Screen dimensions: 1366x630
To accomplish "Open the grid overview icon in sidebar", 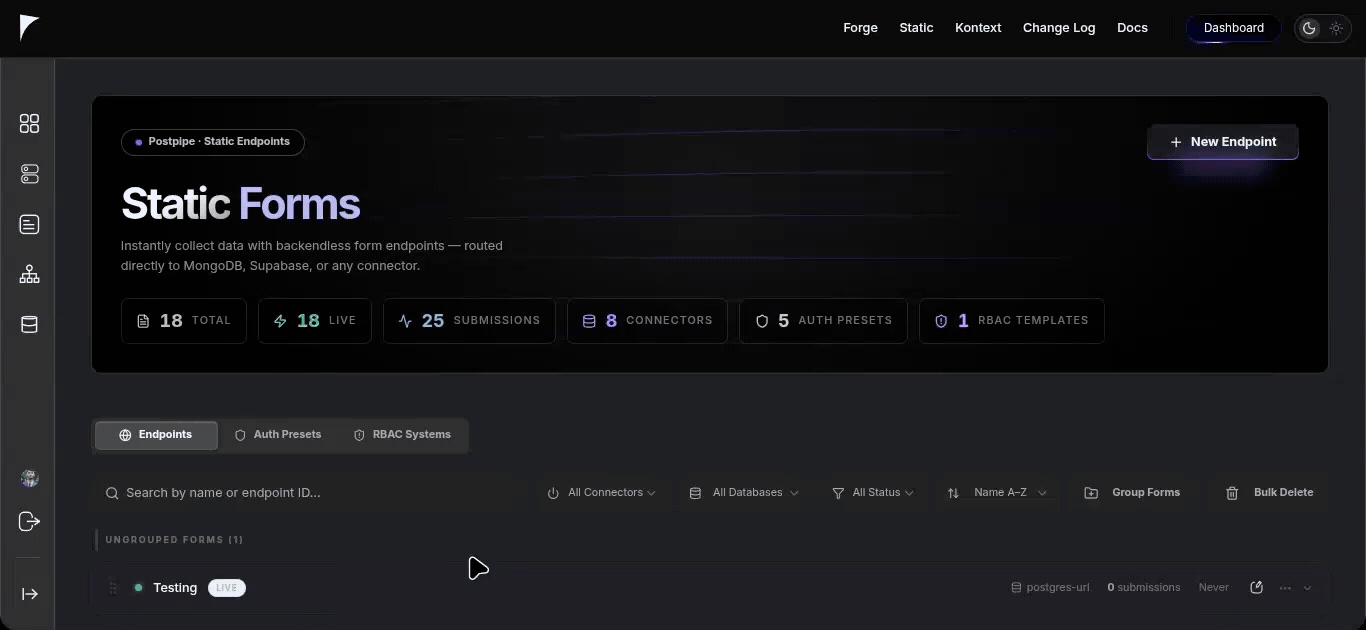I will pos(29,123).
